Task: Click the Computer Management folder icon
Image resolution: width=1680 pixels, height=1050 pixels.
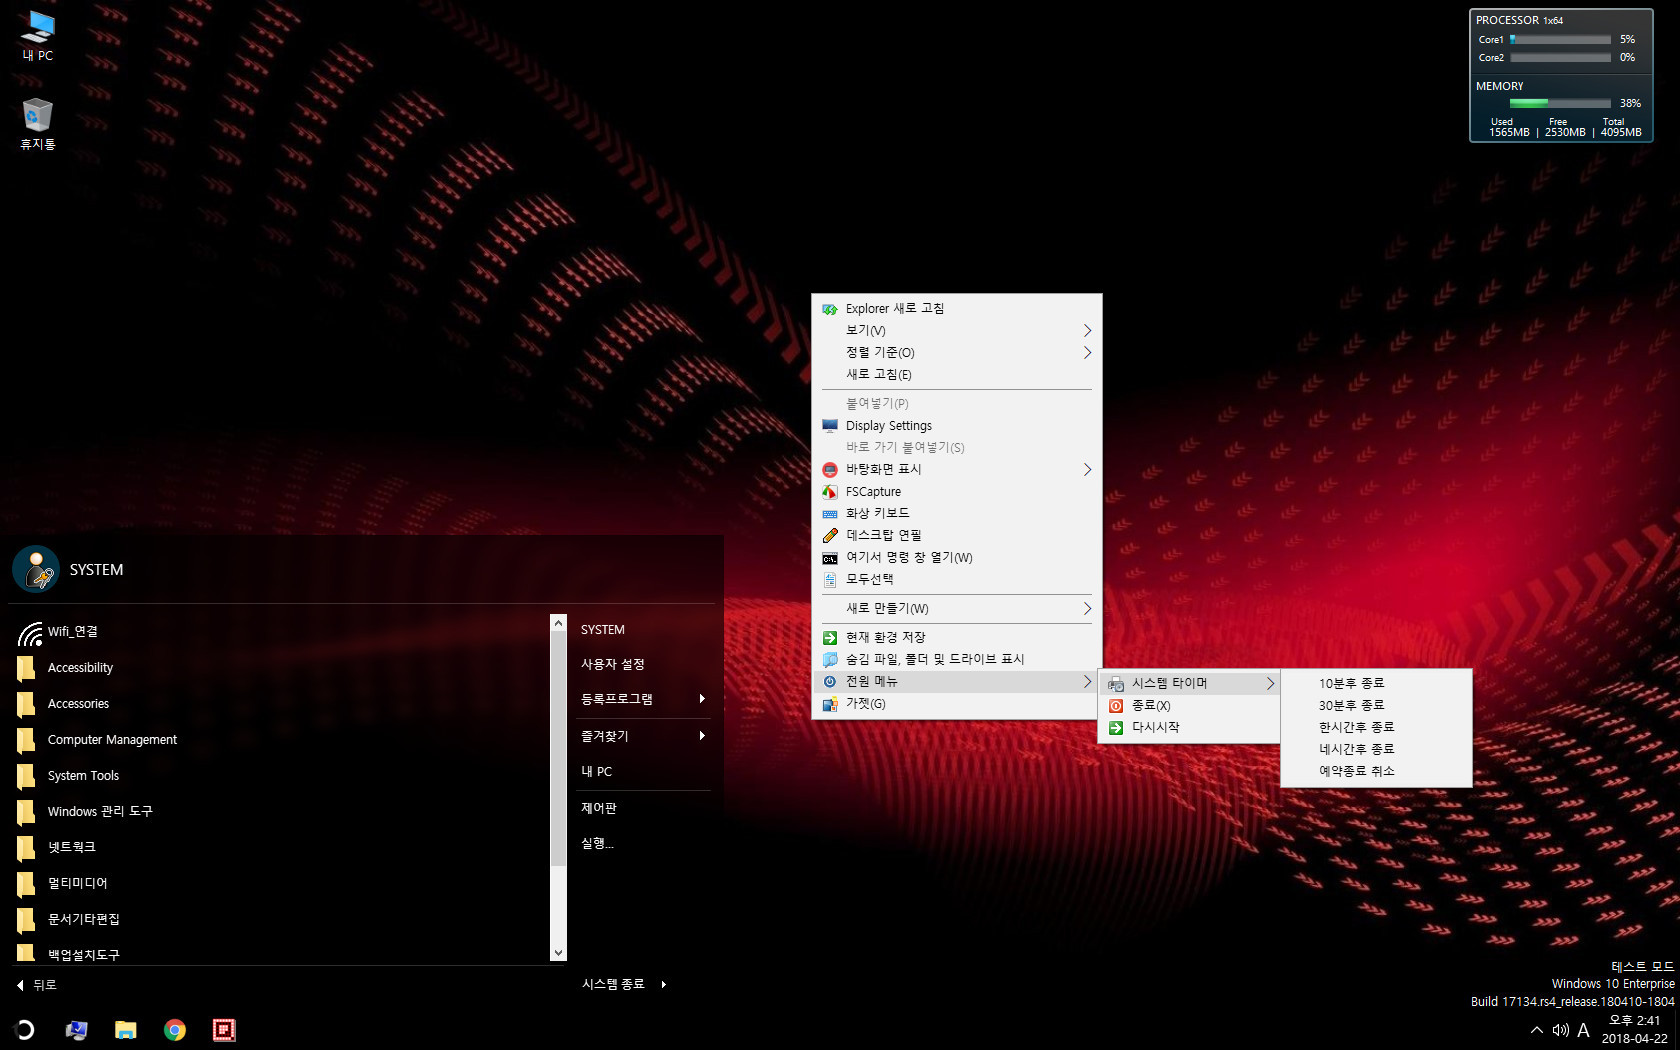Action: point(27,740)
